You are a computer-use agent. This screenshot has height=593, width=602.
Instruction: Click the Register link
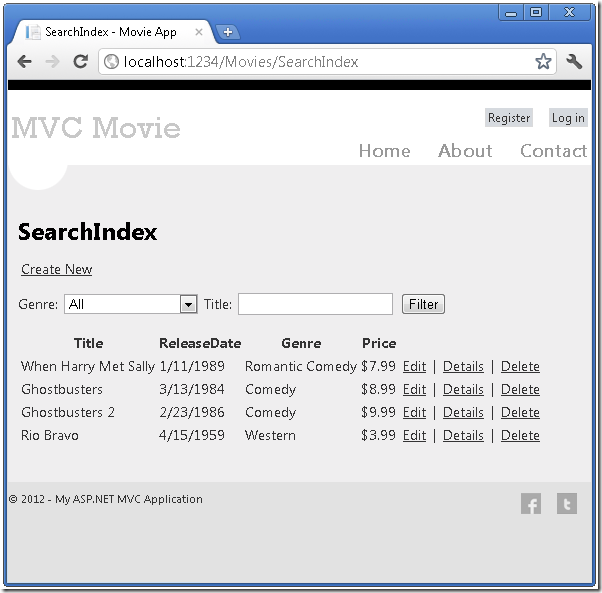click(509, 118)
